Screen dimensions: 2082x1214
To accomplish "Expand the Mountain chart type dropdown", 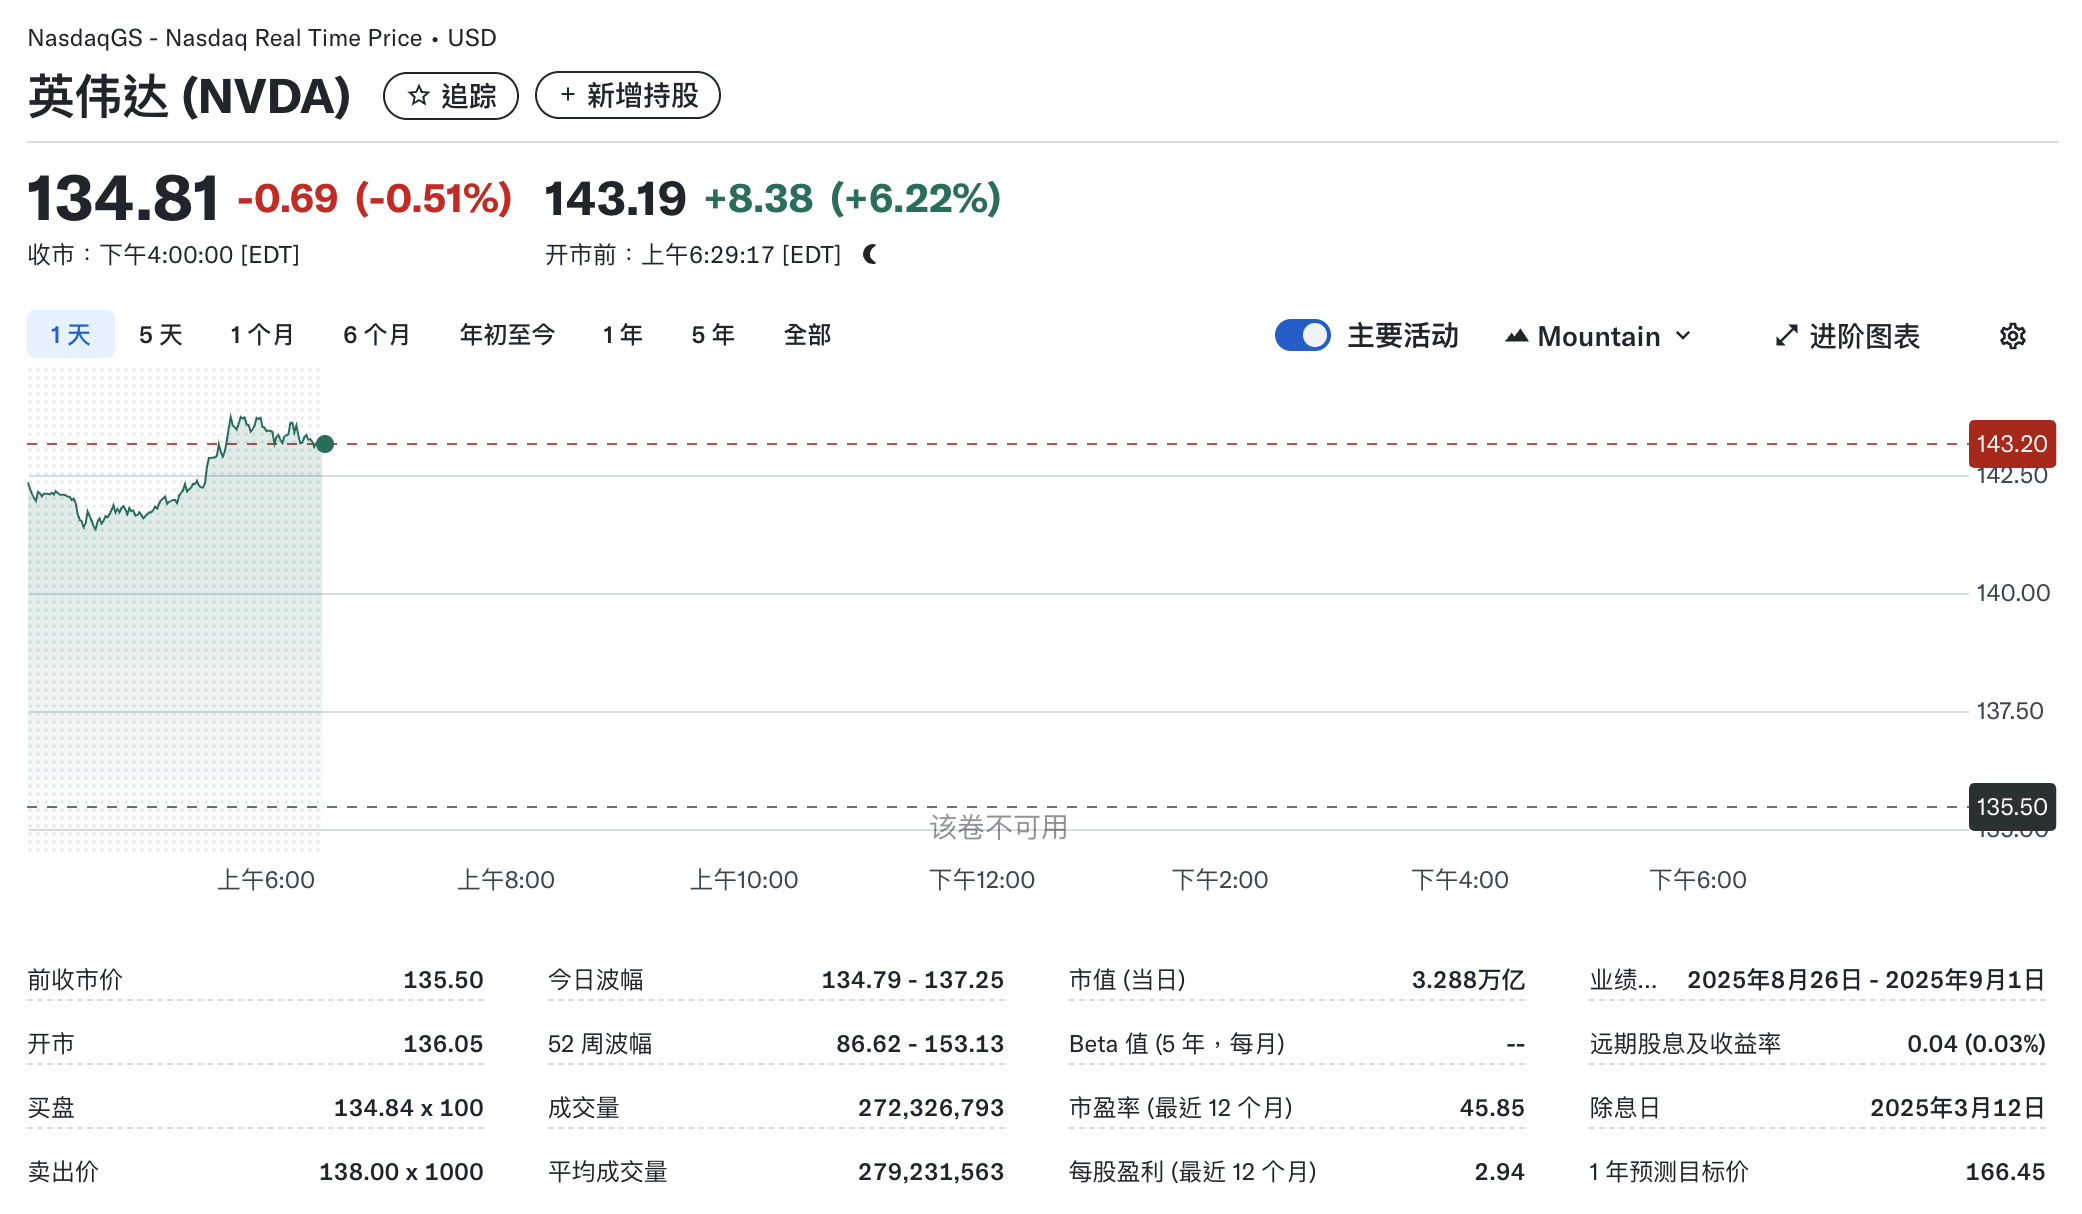I will [x=1598, y=336].
